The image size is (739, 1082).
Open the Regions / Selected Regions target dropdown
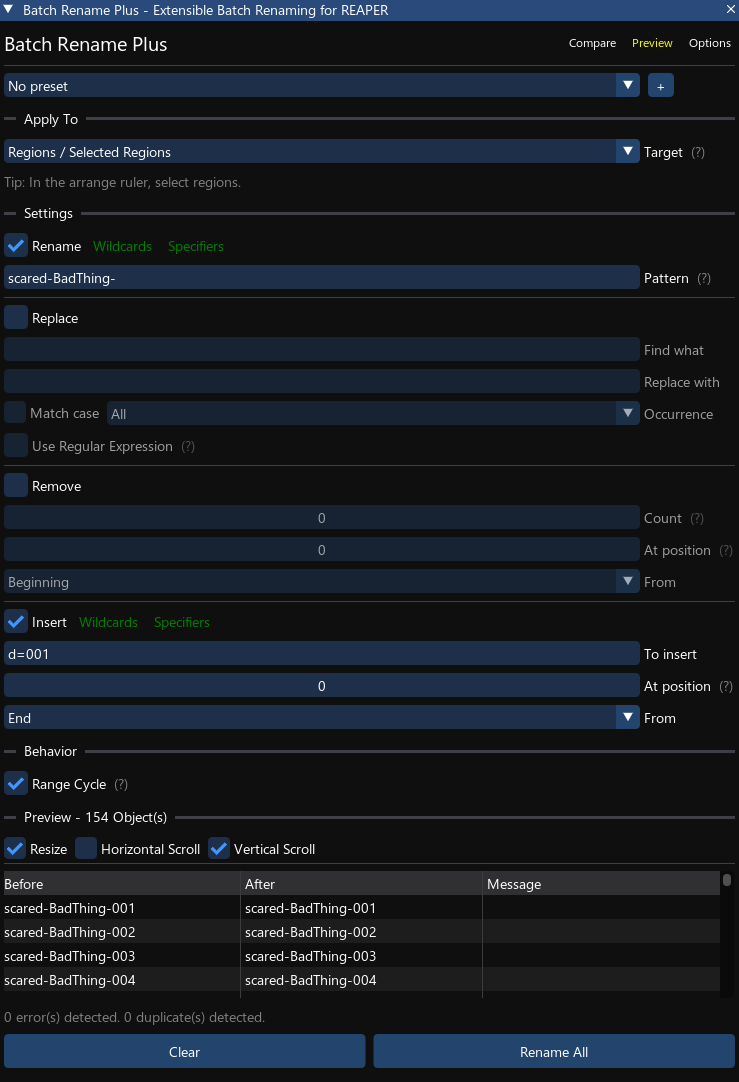coord(322,153)
